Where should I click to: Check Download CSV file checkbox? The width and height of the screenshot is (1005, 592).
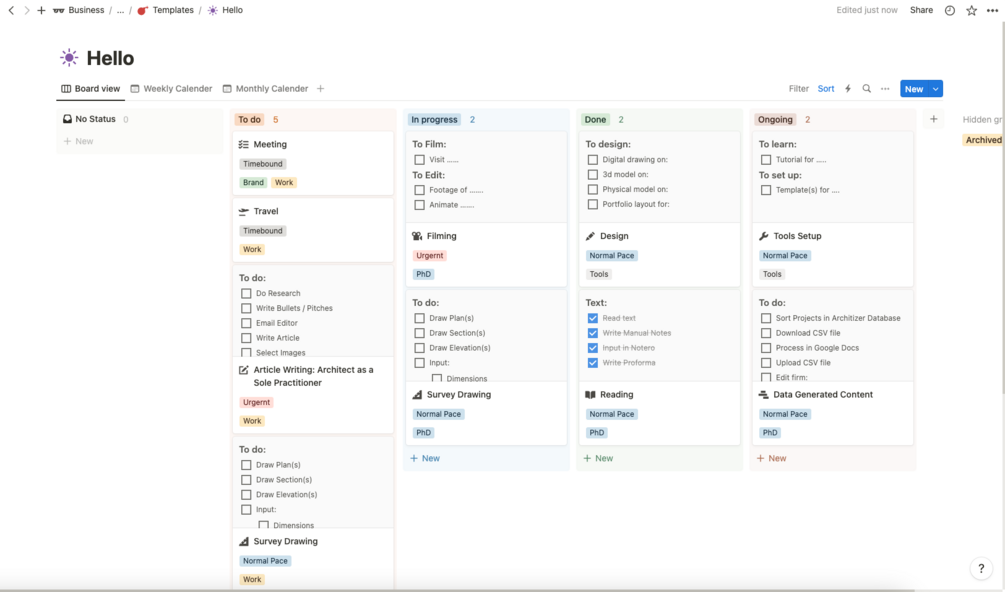point(766,333)
